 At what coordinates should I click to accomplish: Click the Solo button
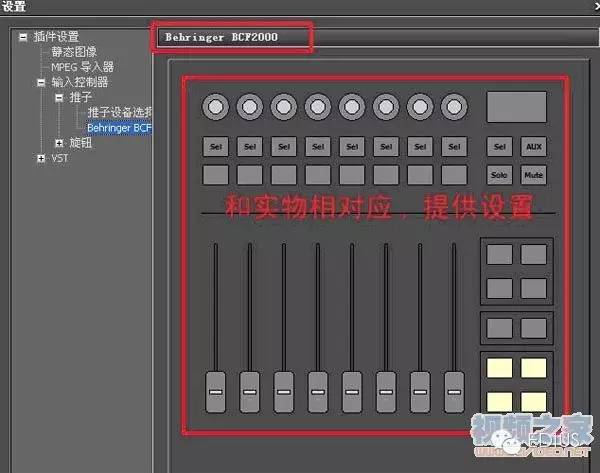coord(499,175)
